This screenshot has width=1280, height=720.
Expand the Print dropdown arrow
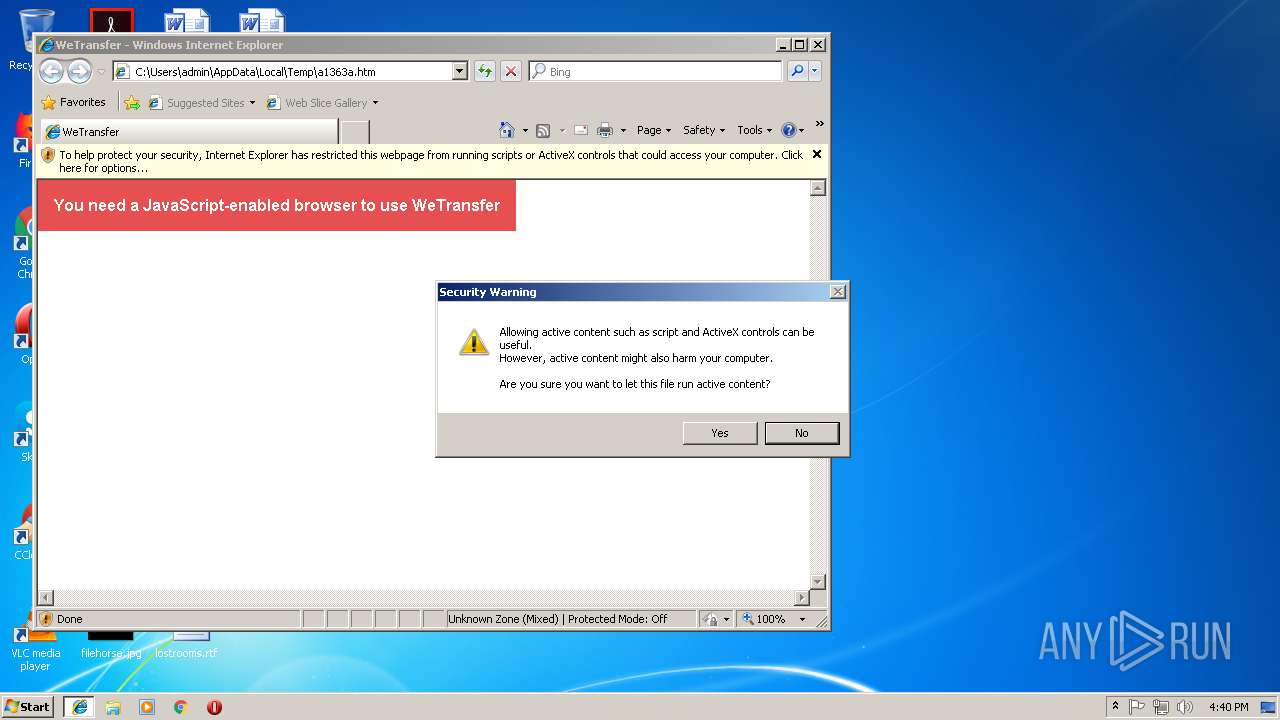coord(623,130)
